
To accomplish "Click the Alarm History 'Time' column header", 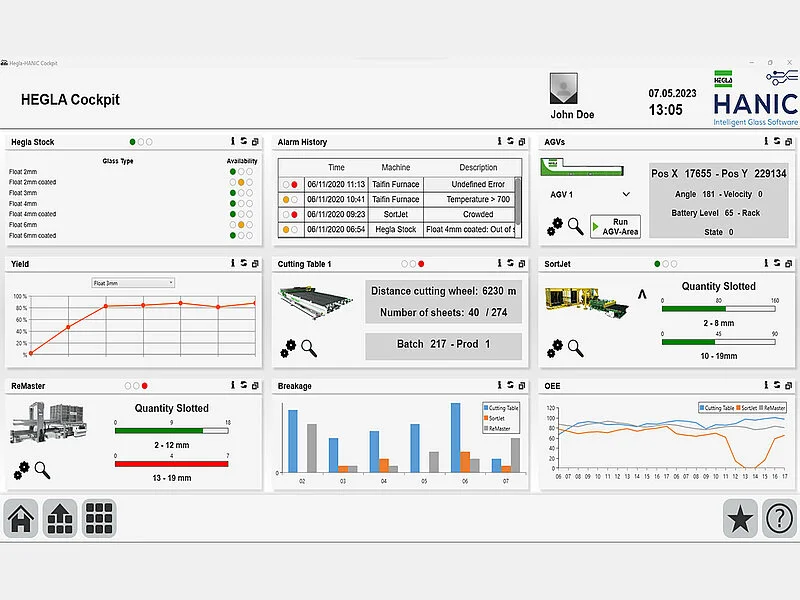I will pyautogui.click(x=336, y=167).
